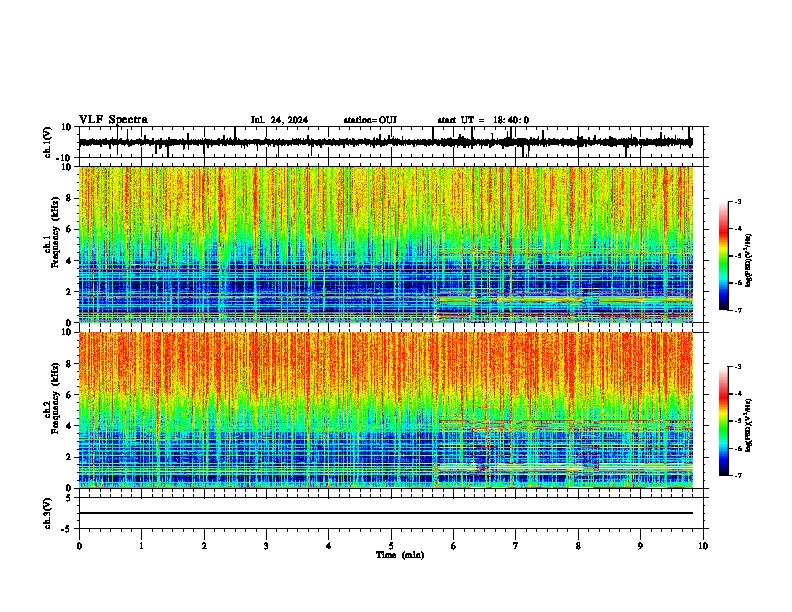Click the "2" tick on the time axis

coord(204,546)
